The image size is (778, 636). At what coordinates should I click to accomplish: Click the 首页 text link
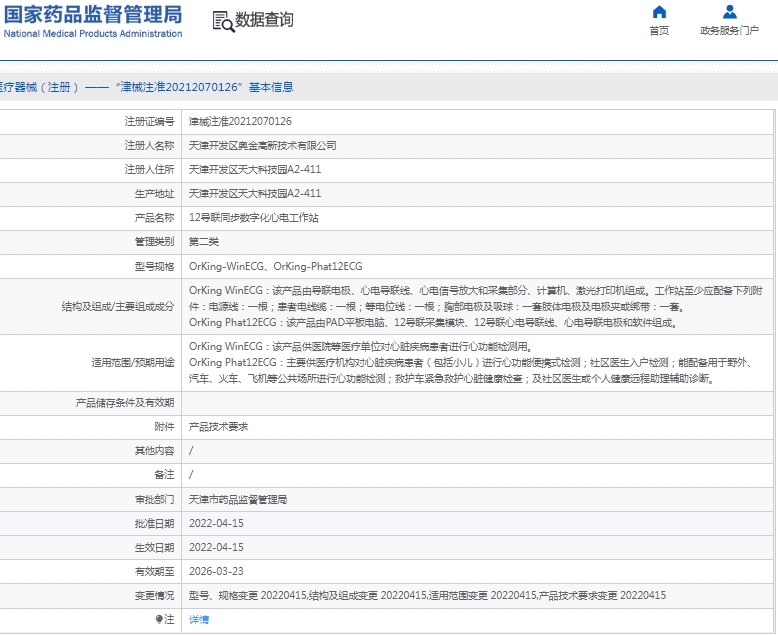[x=659, y=31]
